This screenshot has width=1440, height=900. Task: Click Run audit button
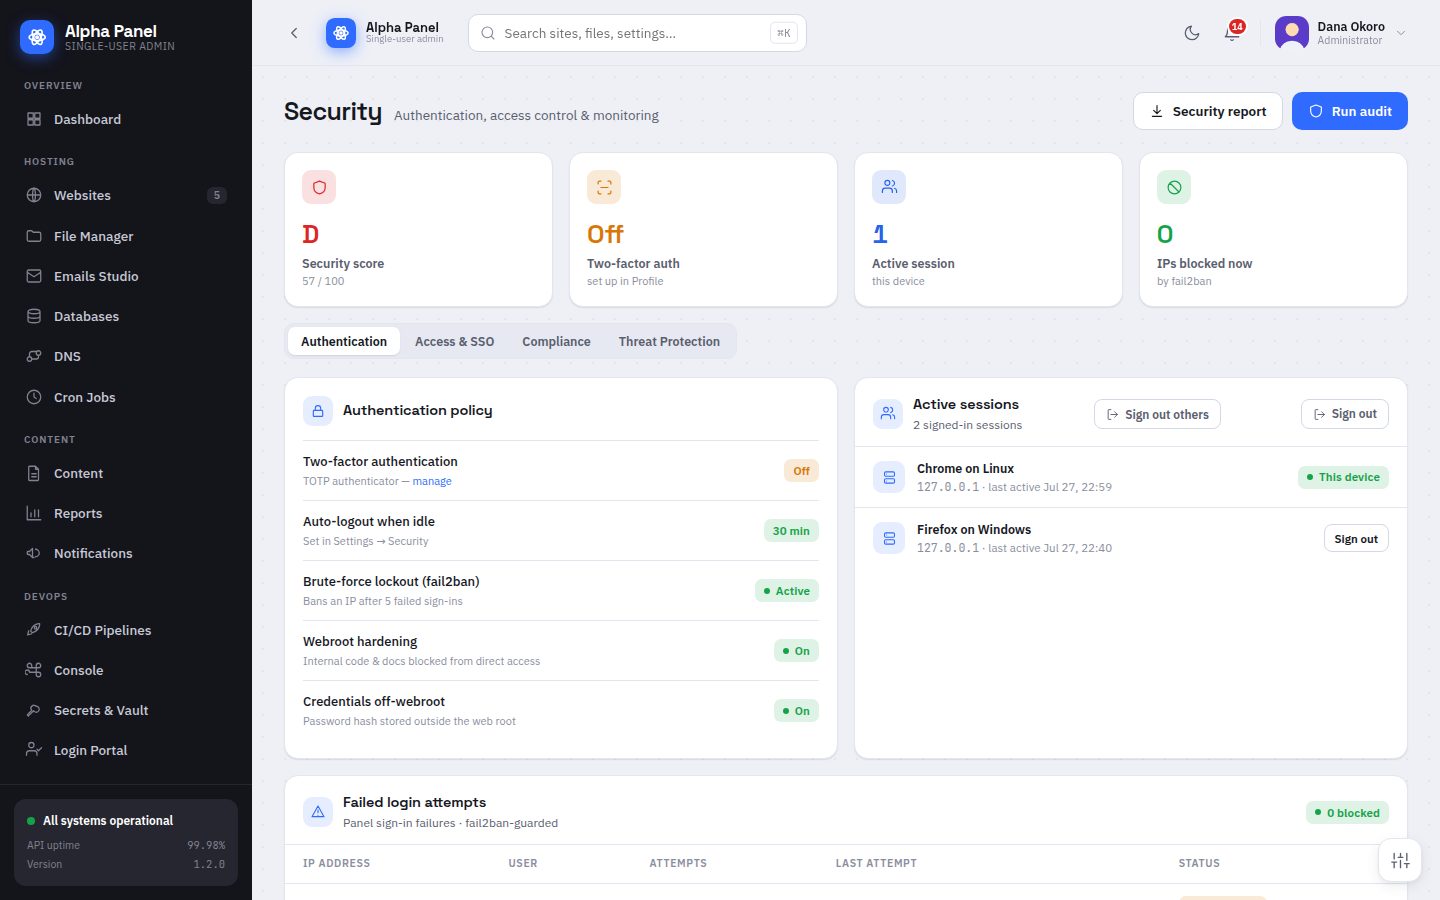(1350, 111)
